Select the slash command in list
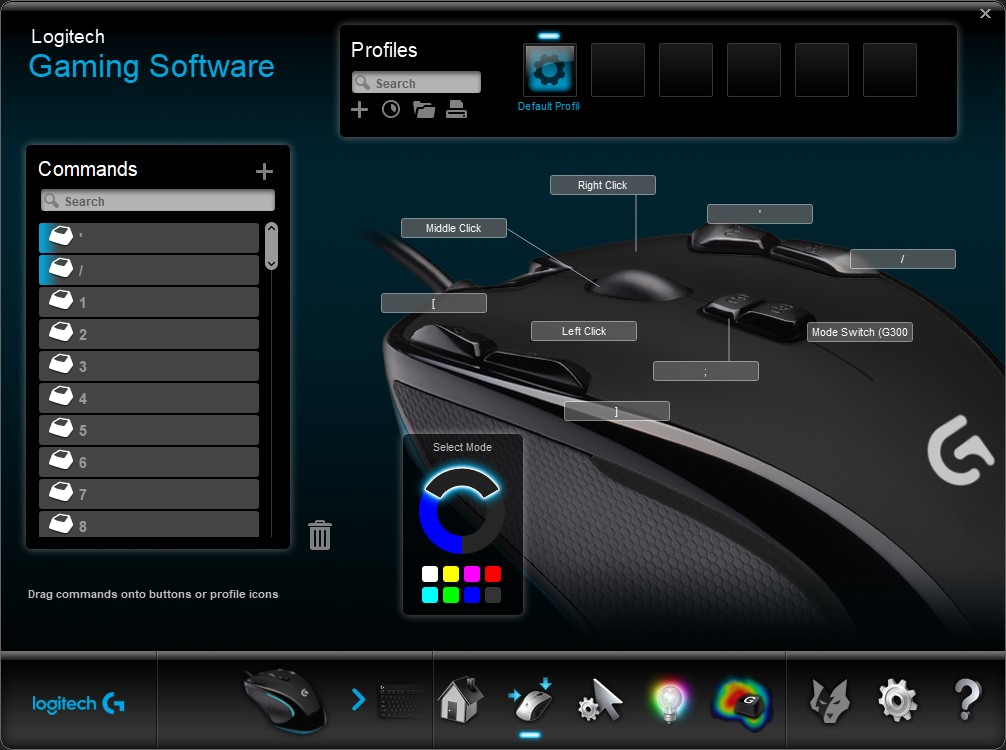Viewport: 1006px width, 750px height. point(149,269)
